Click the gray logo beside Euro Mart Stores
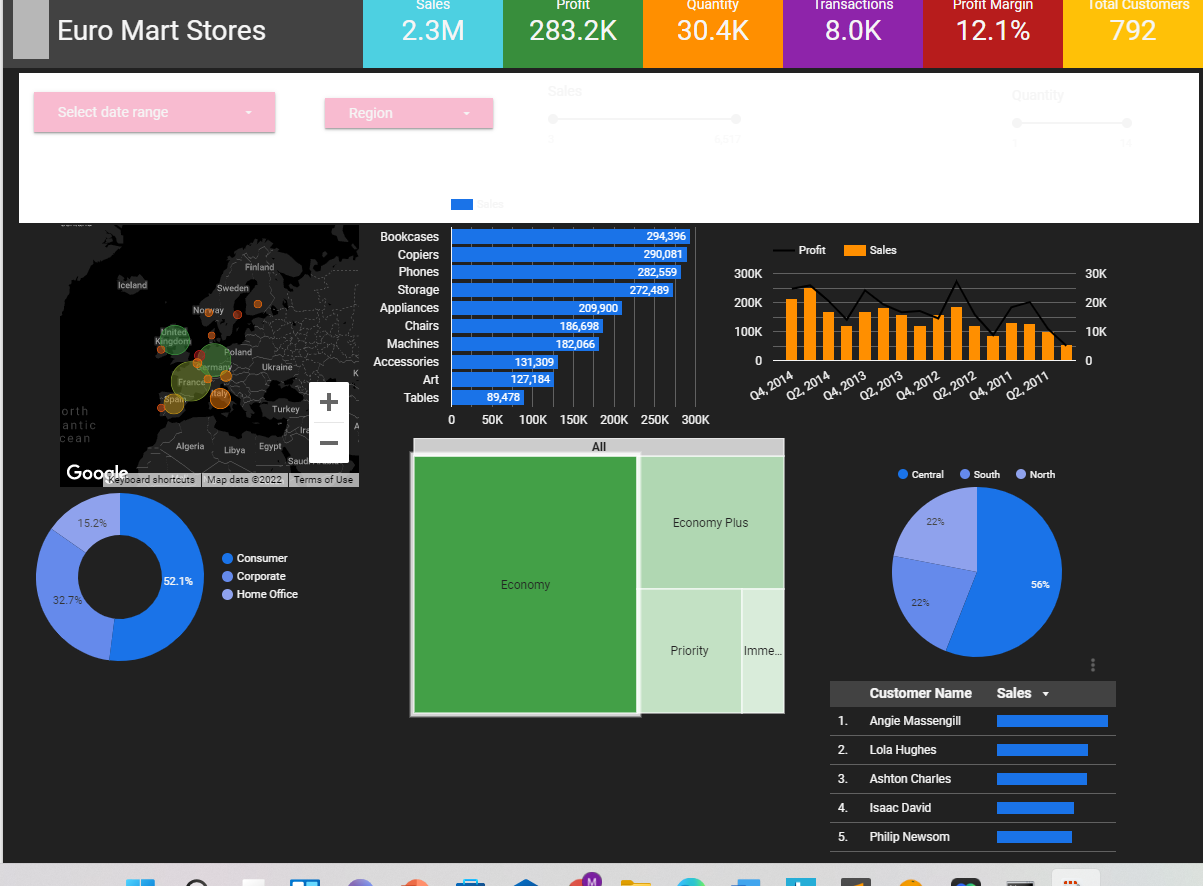Viewport: 1203px width, 886px height. [x=30, y=30]
